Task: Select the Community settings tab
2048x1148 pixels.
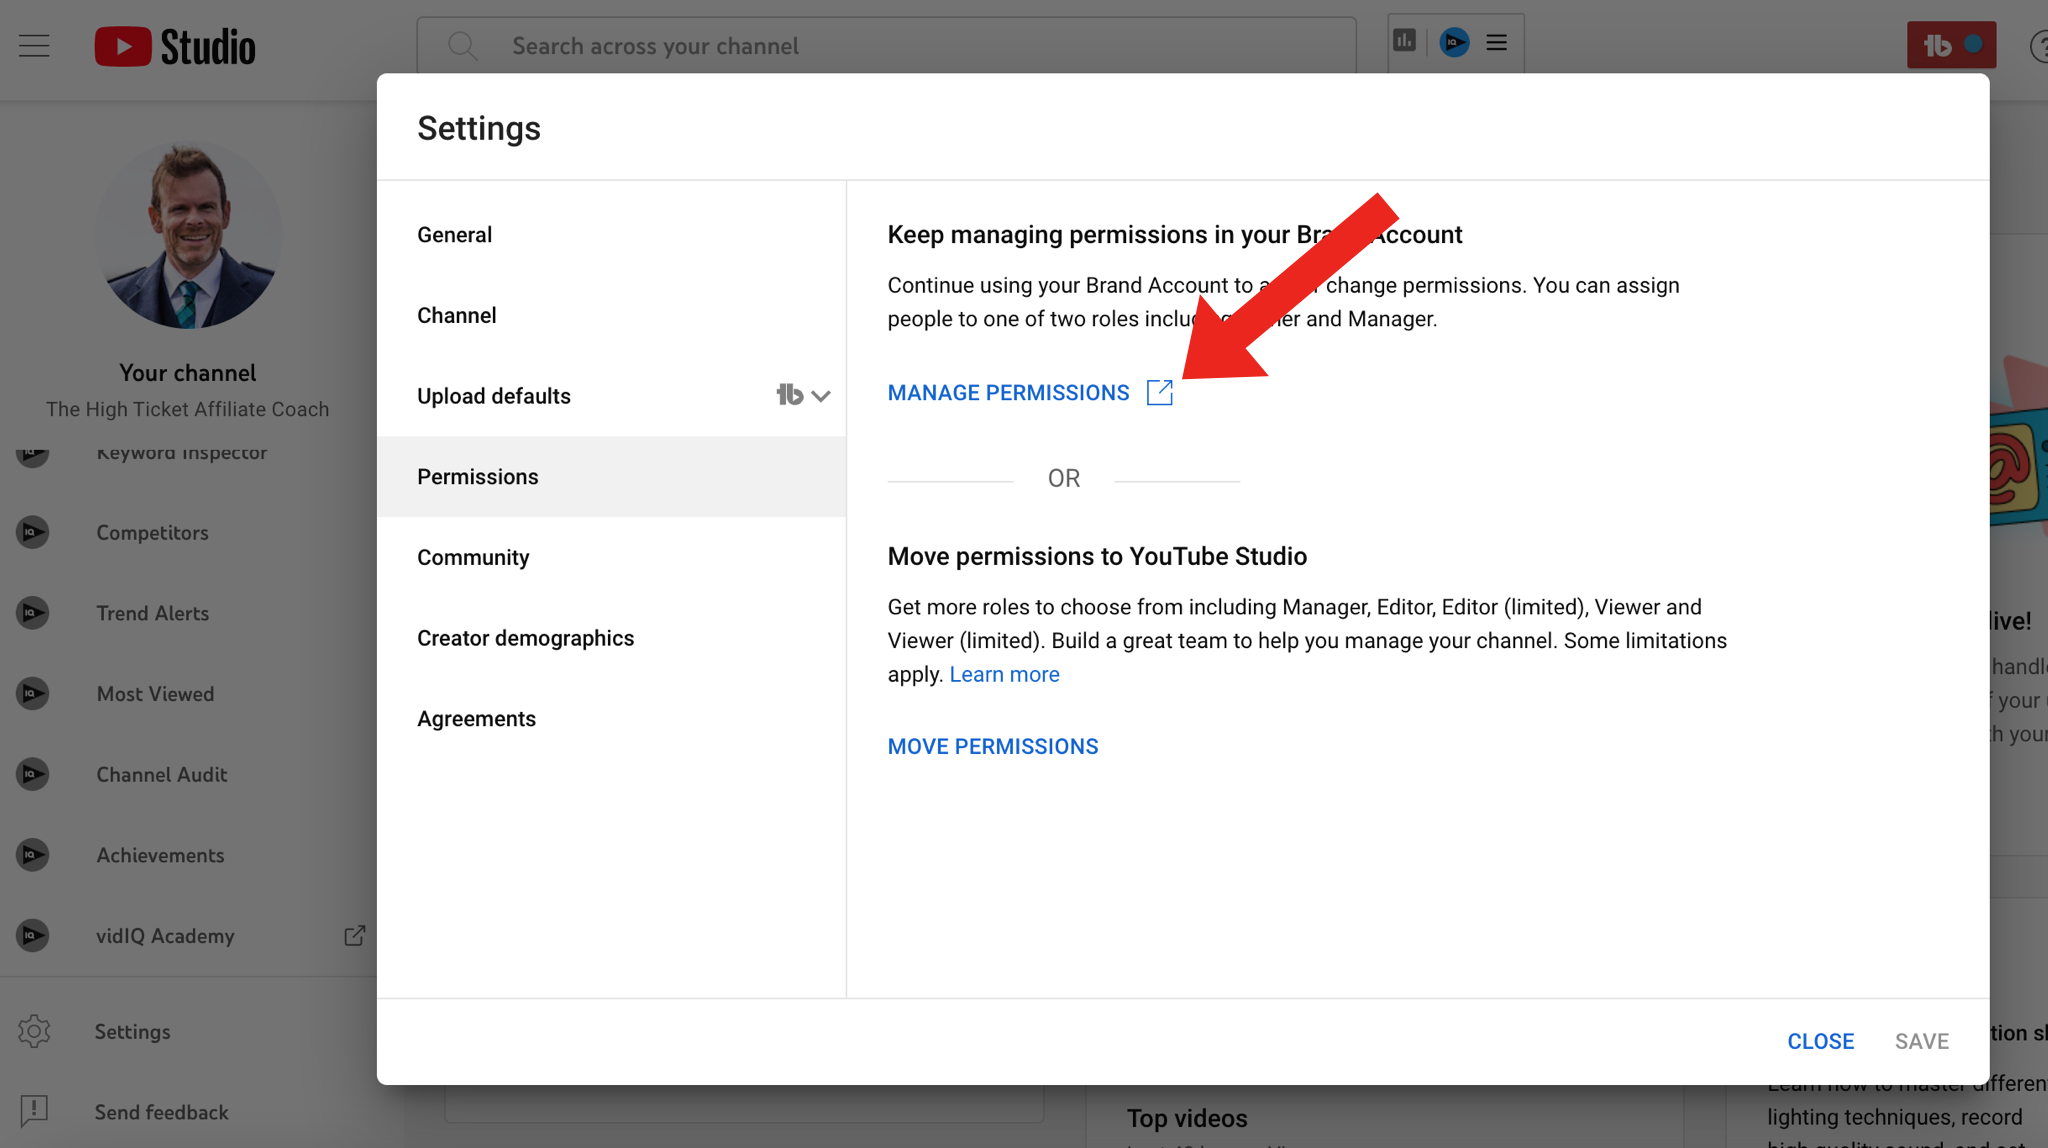Action: pos(473,557)
